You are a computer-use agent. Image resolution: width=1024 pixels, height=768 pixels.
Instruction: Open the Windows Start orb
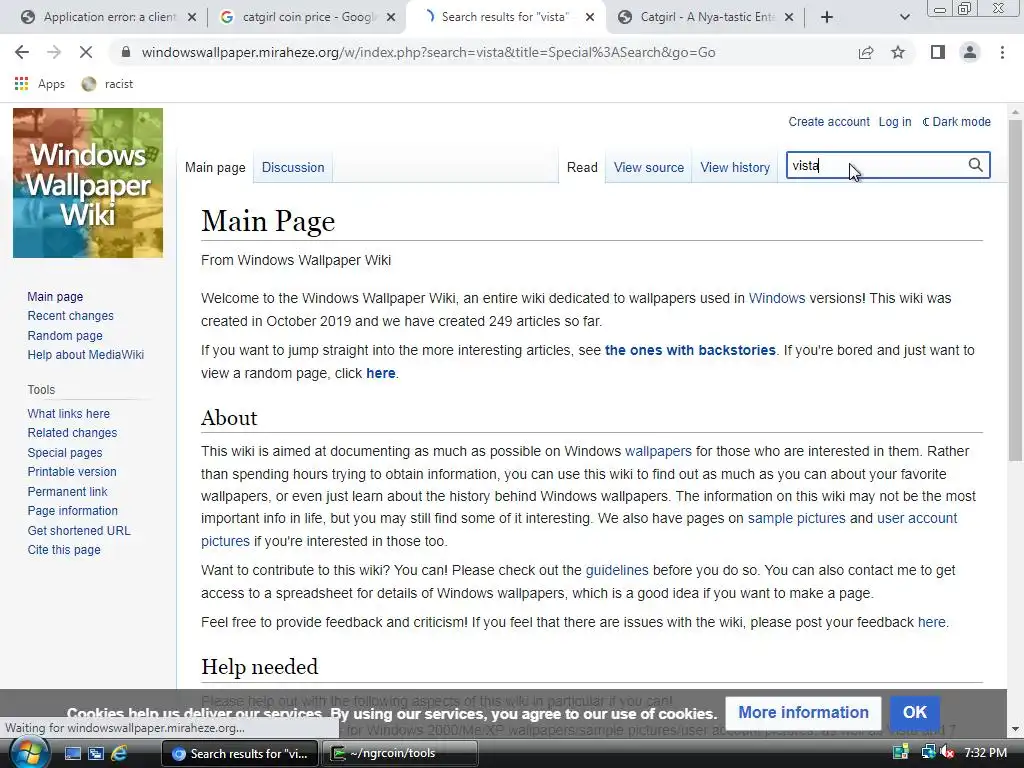tap(28, 753)
